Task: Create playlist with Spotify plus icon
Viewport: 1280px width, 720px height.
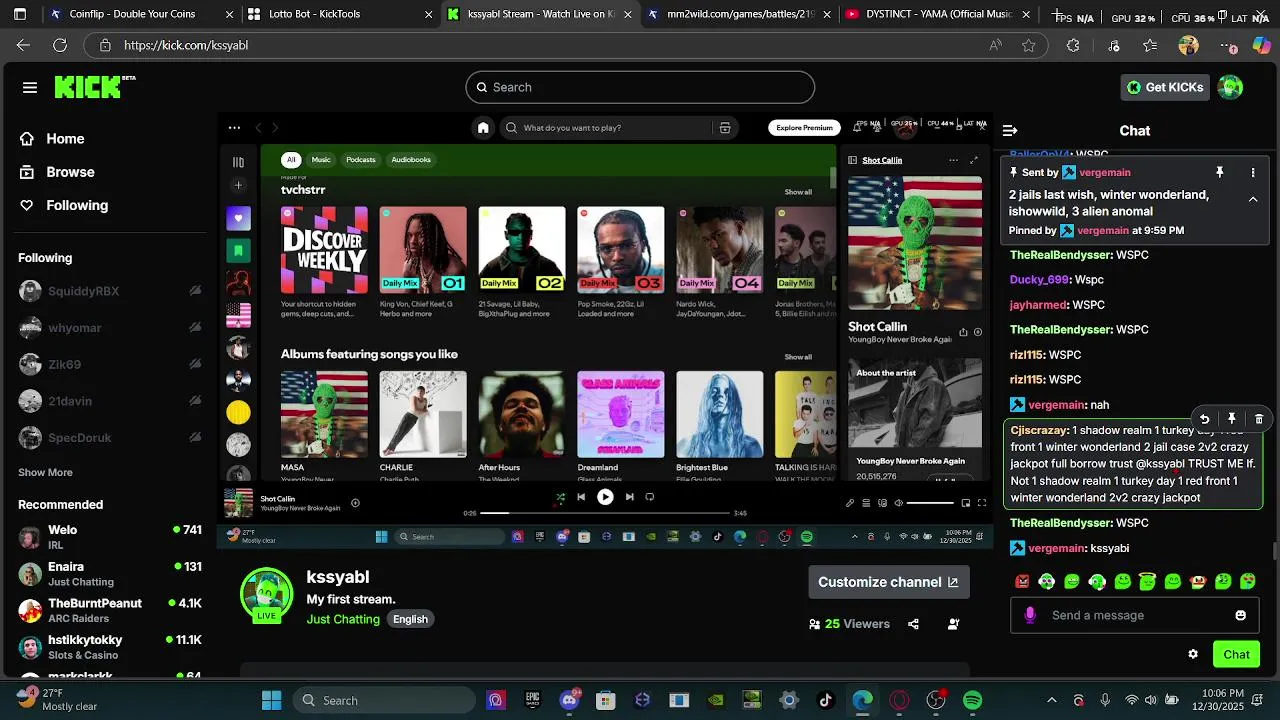Action: pos(238,186)
